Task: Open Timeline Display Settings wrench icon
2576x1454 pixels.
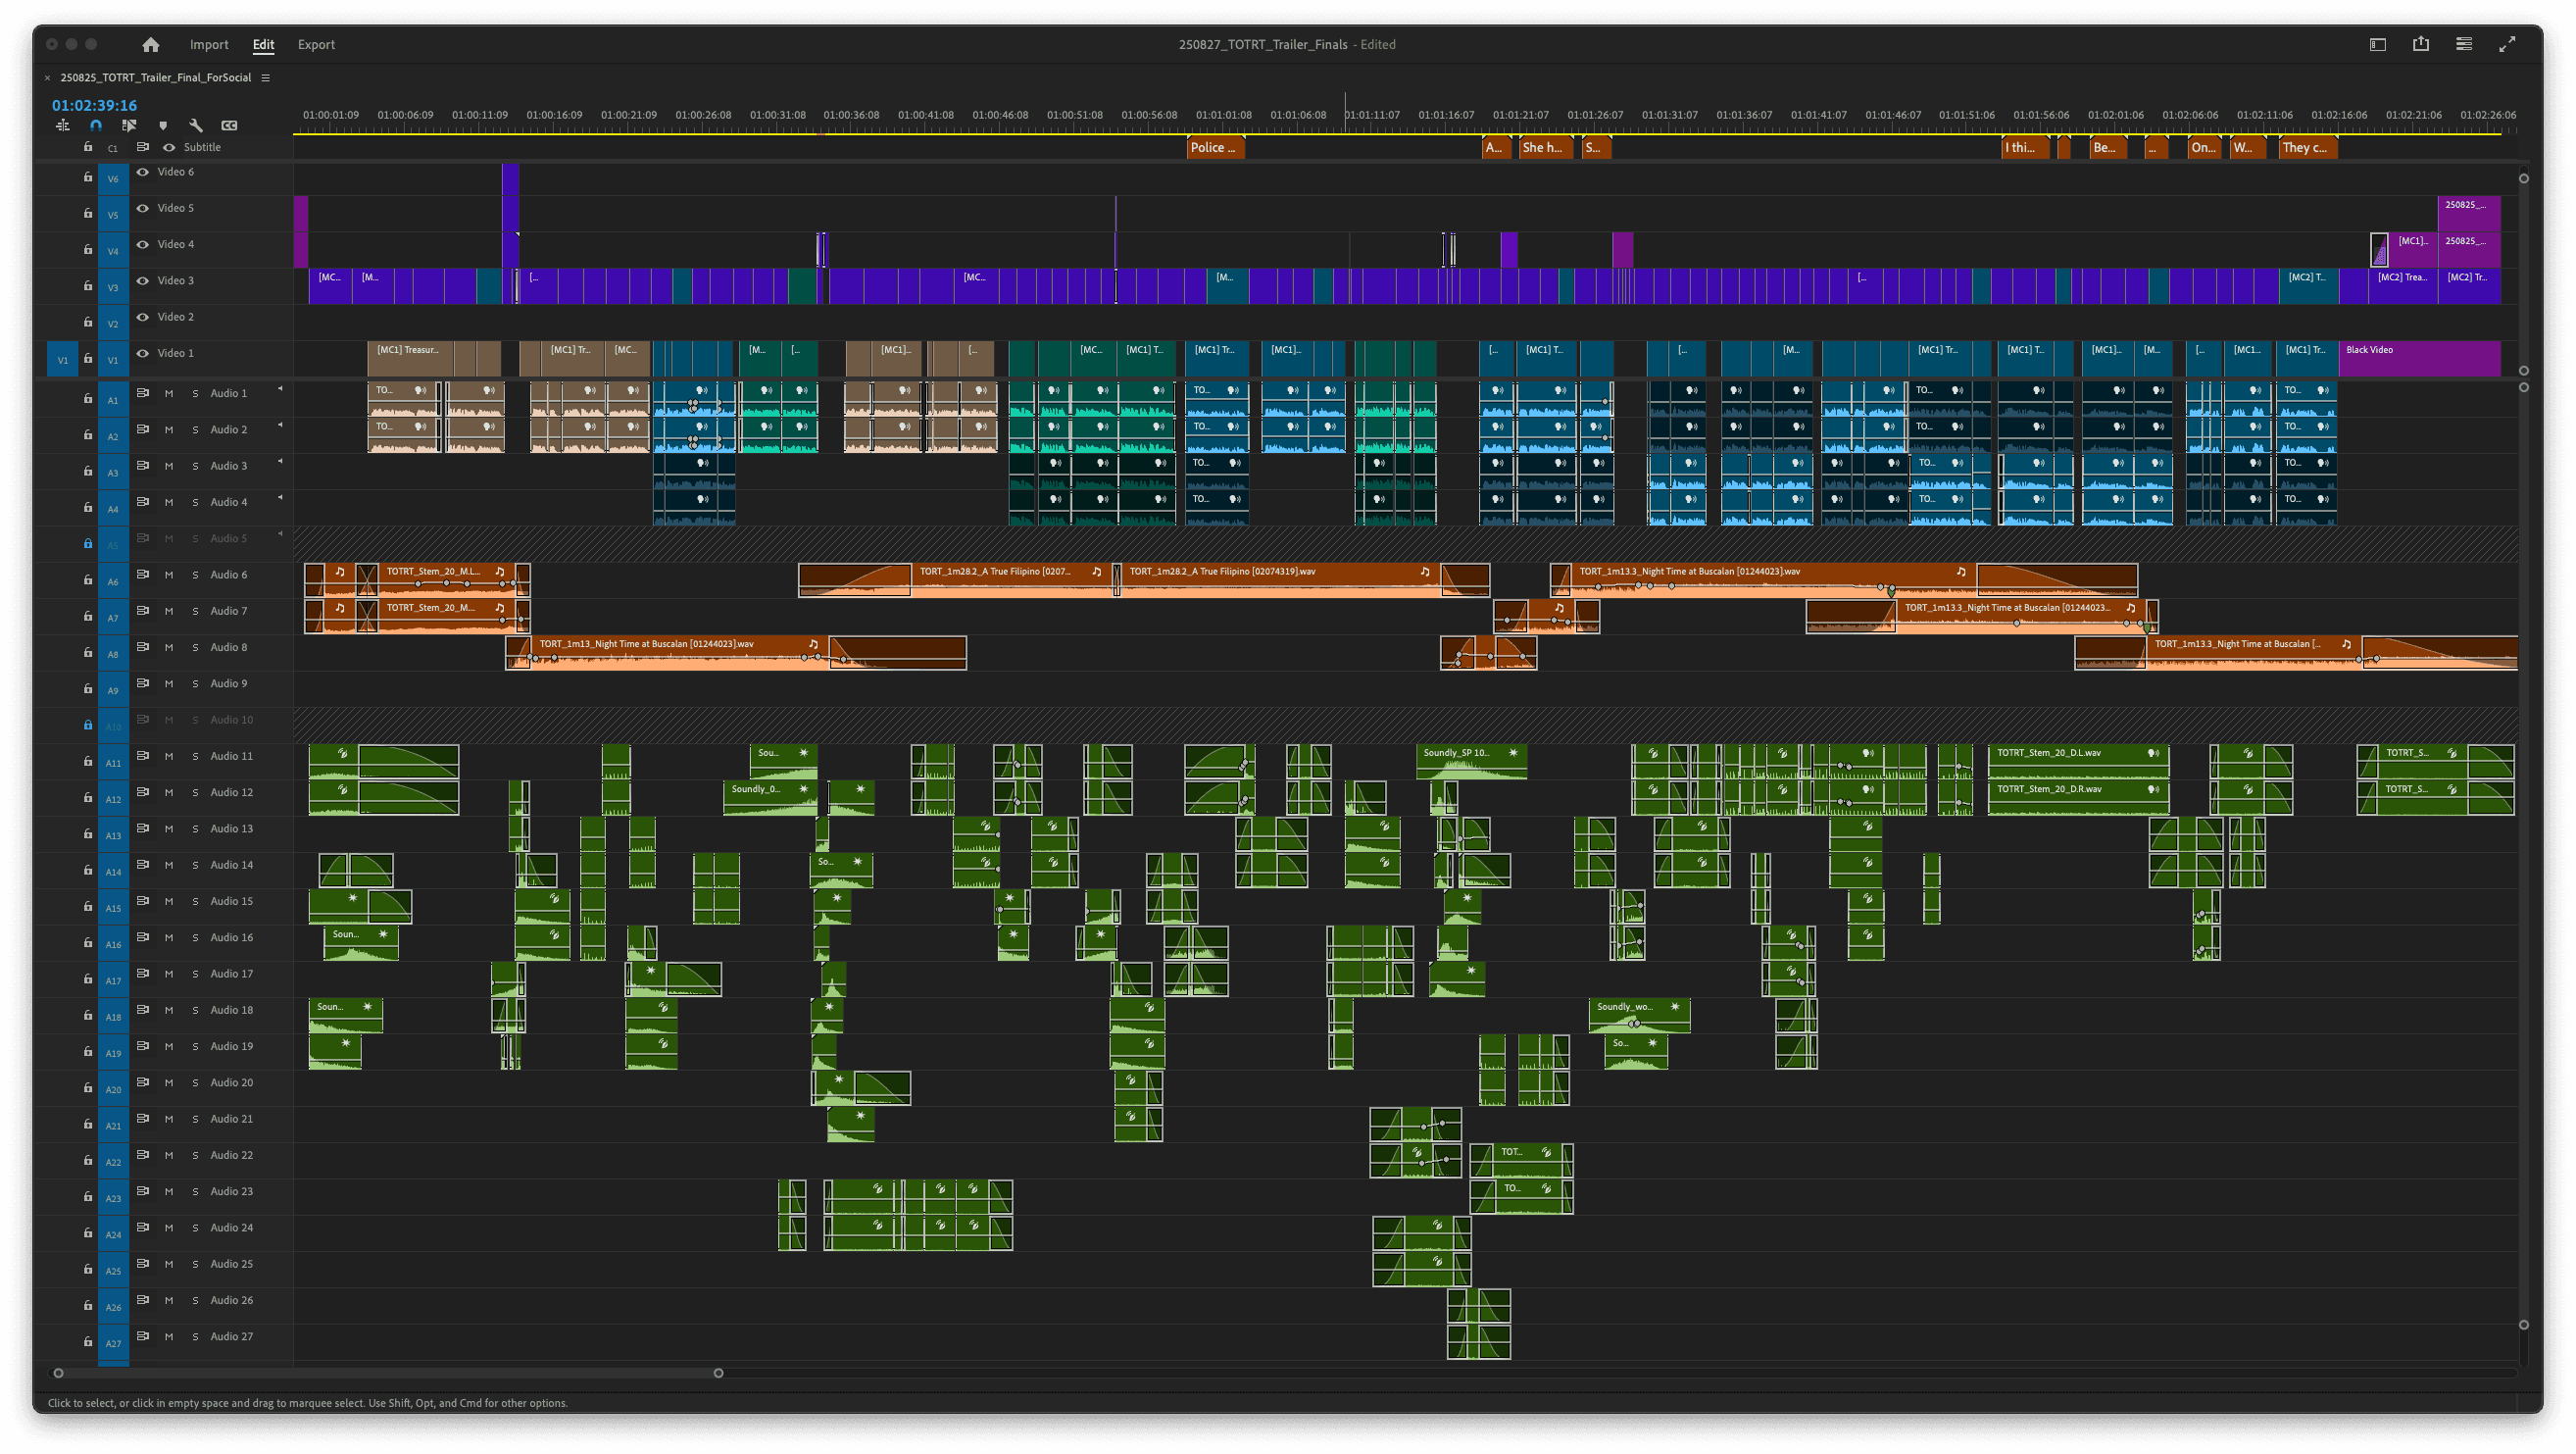Action: coord(196,126)
